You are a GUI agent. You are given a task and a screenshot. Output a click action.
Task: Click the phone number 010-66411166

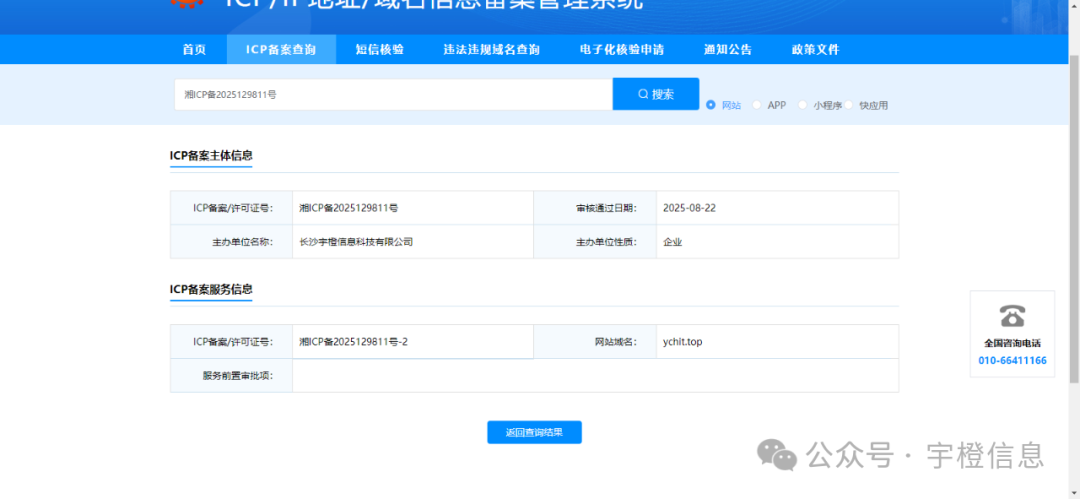1012,360
